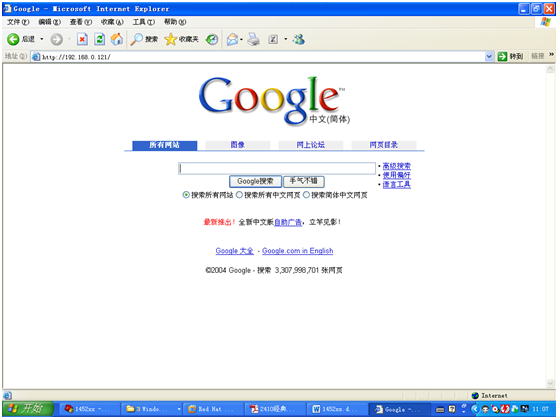Expand the Links (链接) toolbar chevron
The height and width of the screenshot is (419, 558).
pos(551,54)
